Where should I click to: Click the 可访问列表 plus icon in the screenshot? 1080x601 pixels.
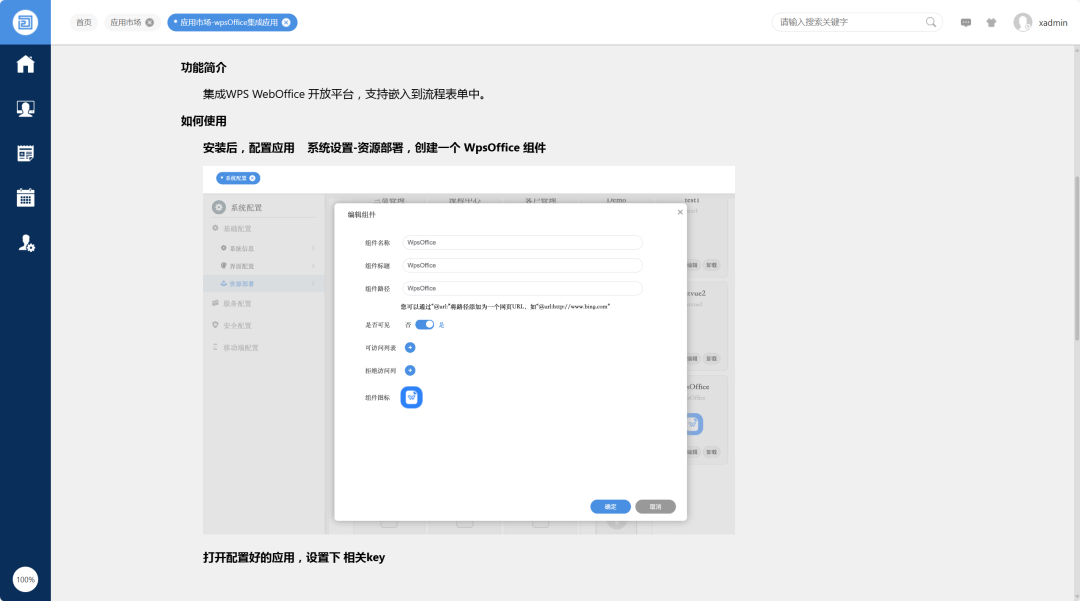pyautogui.click(x=410, y=348)
